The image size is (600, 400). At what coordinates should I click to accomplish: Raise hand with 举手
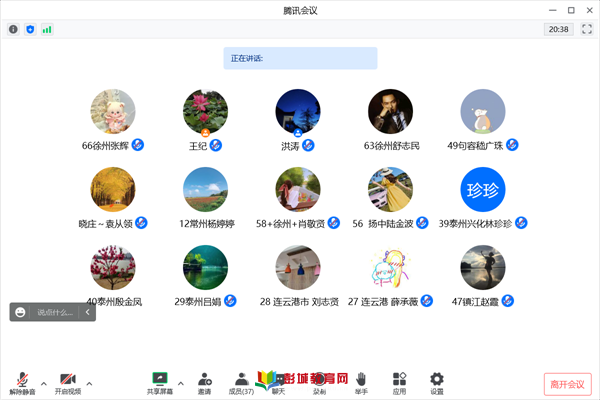[x=361, y=383]
